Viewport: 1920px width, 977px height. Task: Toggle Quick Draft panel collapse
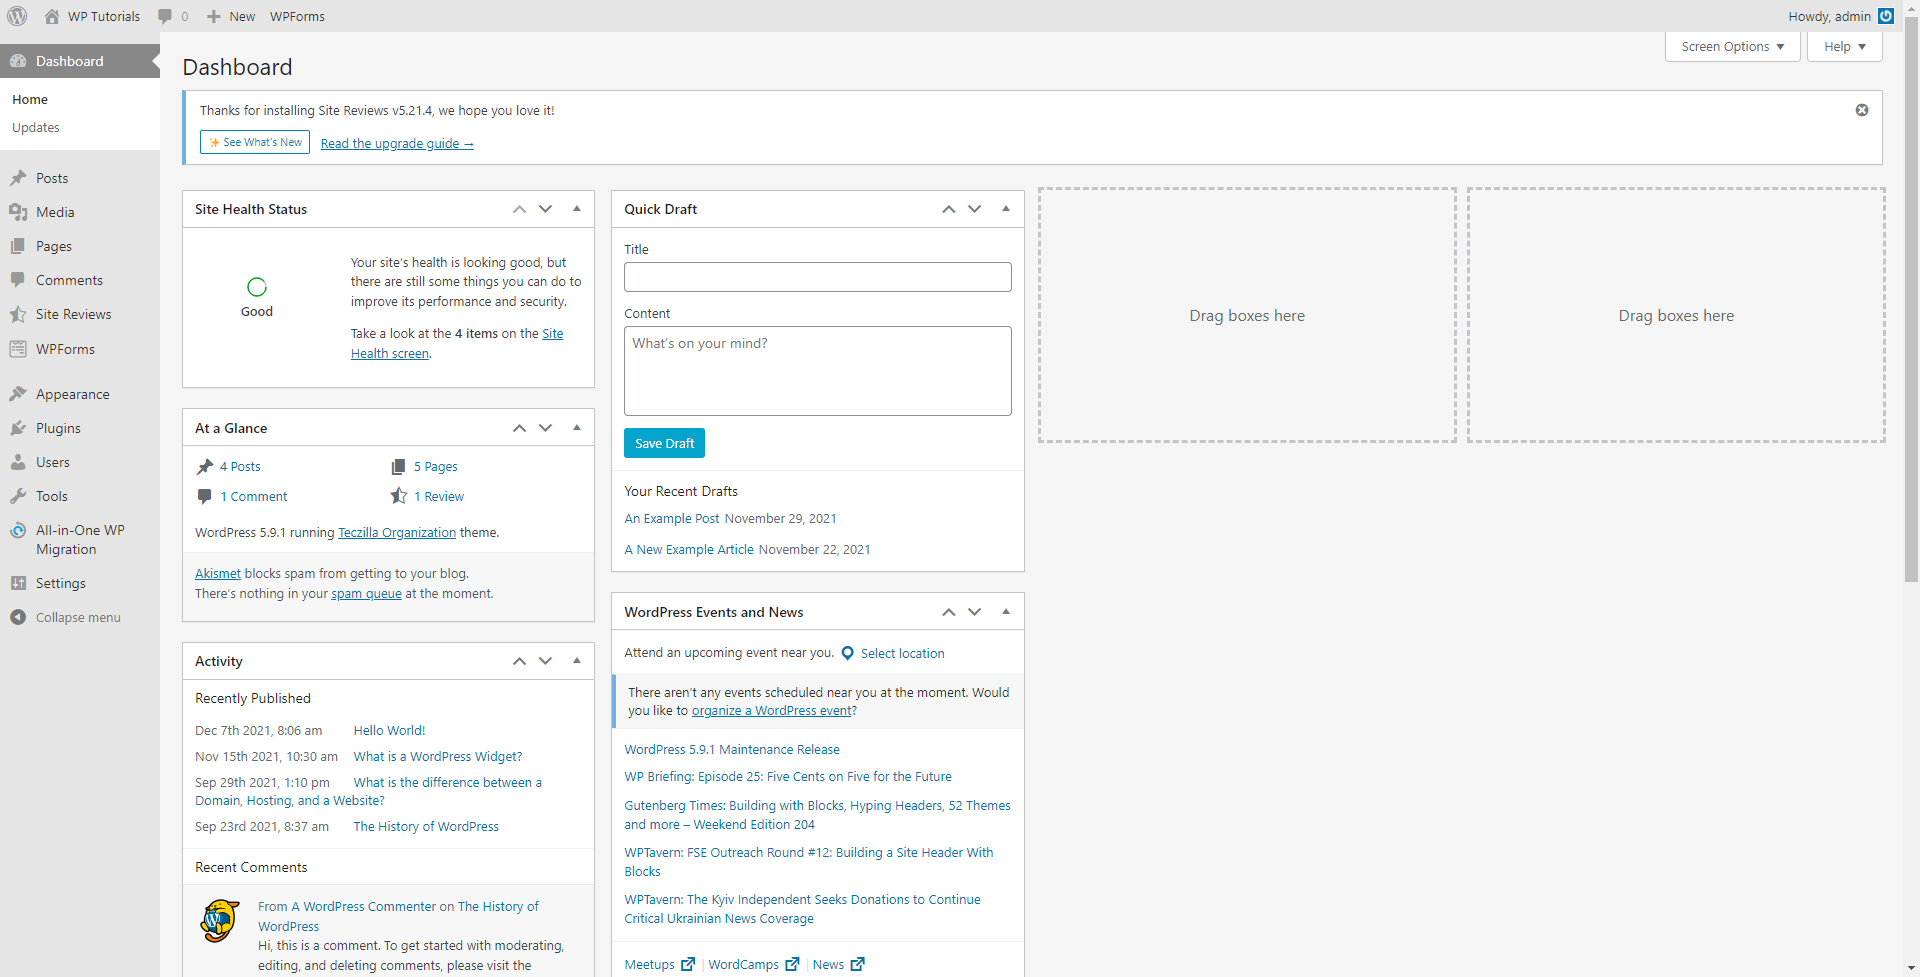coord(1006,209)
